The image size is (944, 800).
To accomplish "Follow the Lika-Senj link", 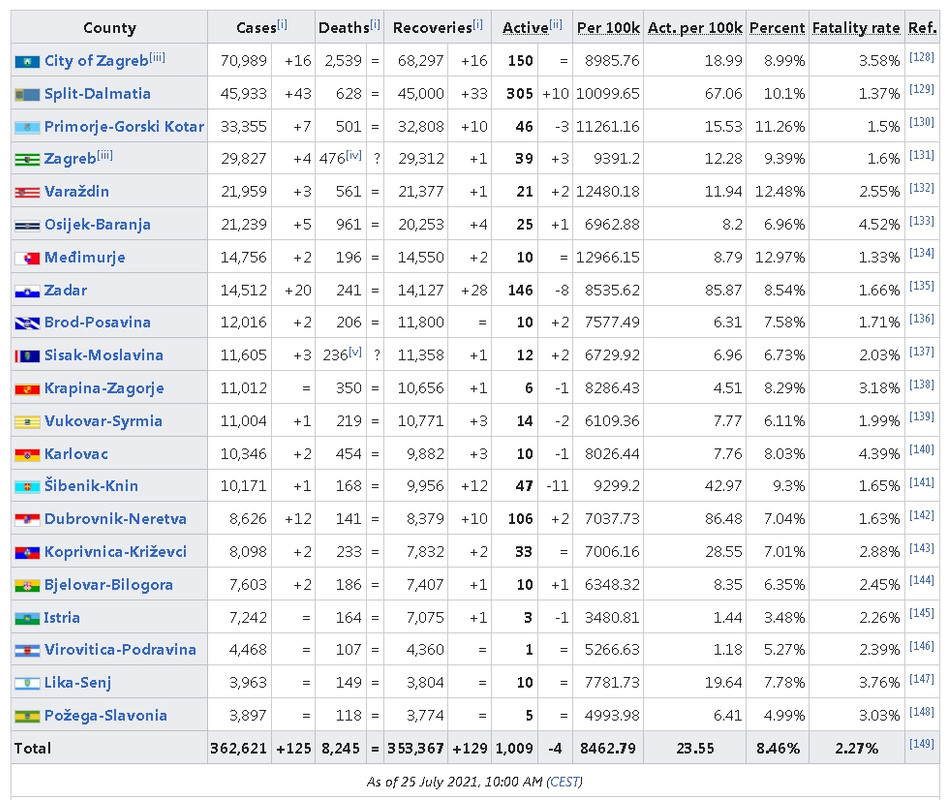I will pos(78,683).
